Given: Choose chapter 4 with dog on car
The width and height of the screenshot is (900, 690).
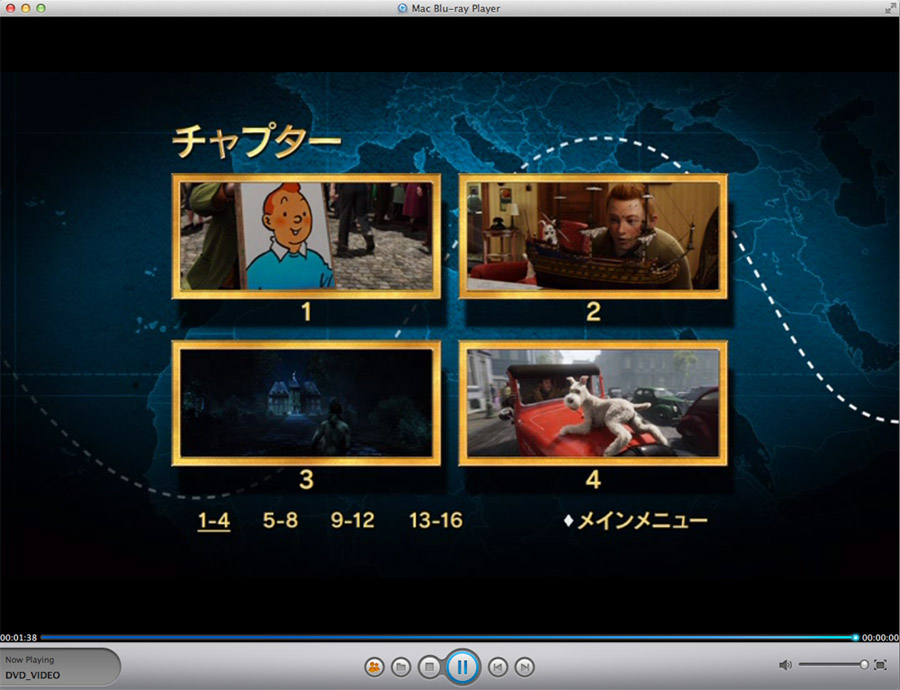Looking at the screenshot, I should [593, 402].
